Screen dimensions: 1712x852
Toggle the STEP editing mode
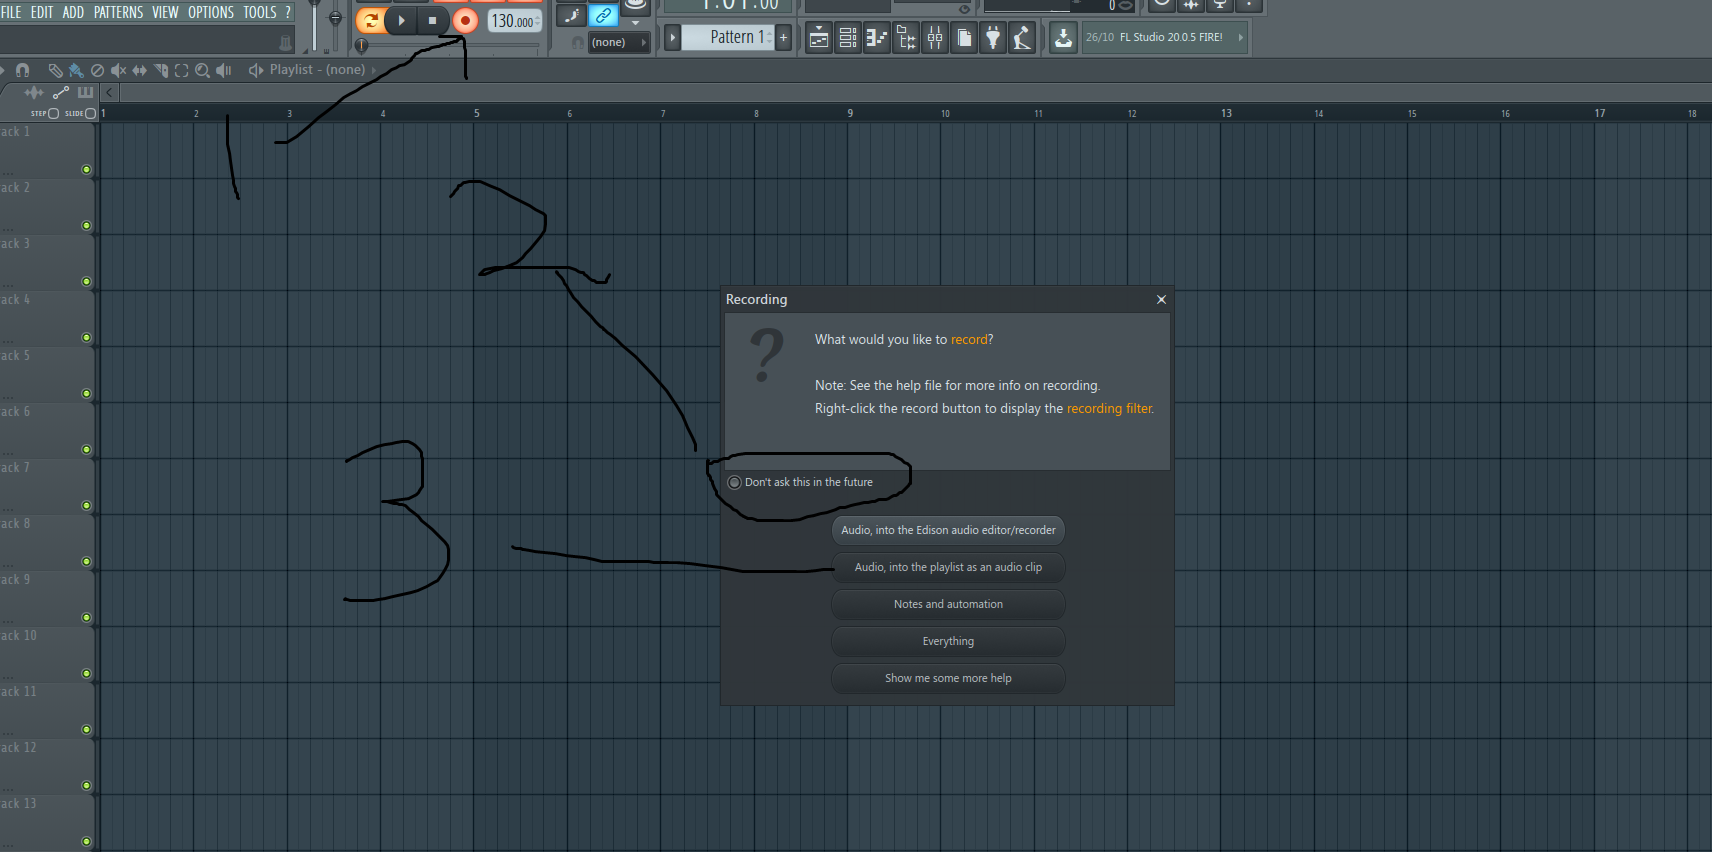point(53,114)
